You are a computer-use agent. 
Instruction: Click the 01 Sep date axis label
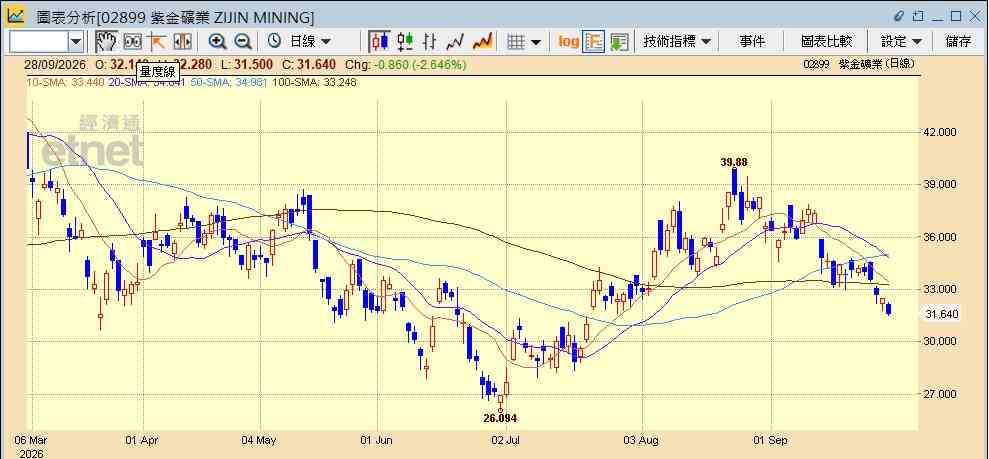(771, 439)
